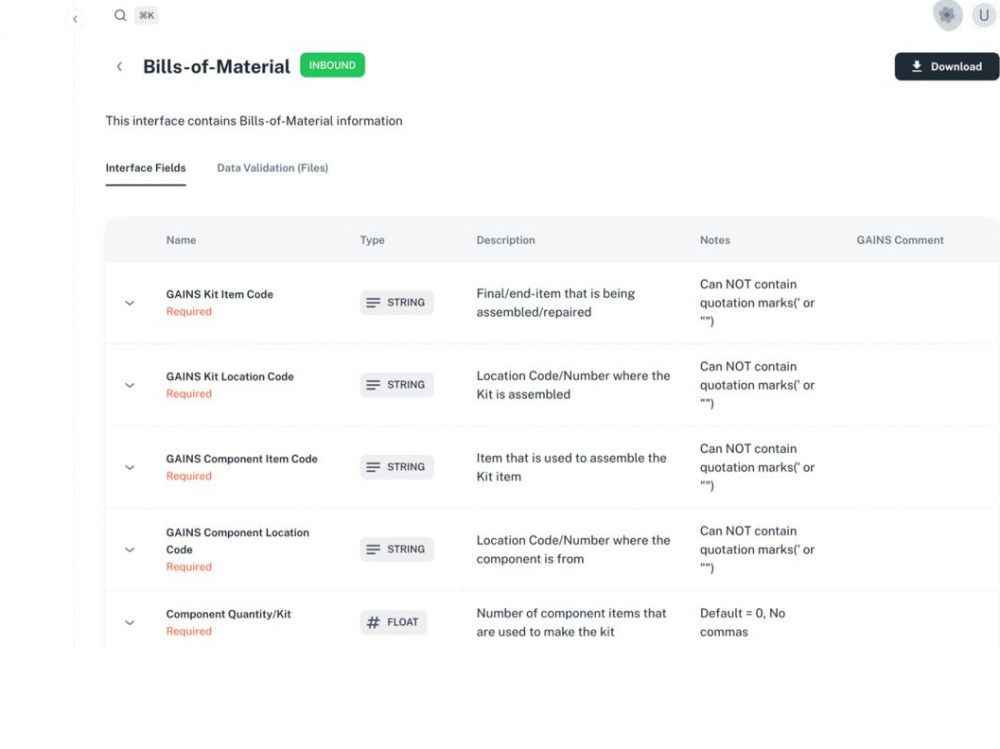Screen dimensions: 1000x749
Task: Select the 'Component Quantity/Kit' name
Action: coord(228,614)
